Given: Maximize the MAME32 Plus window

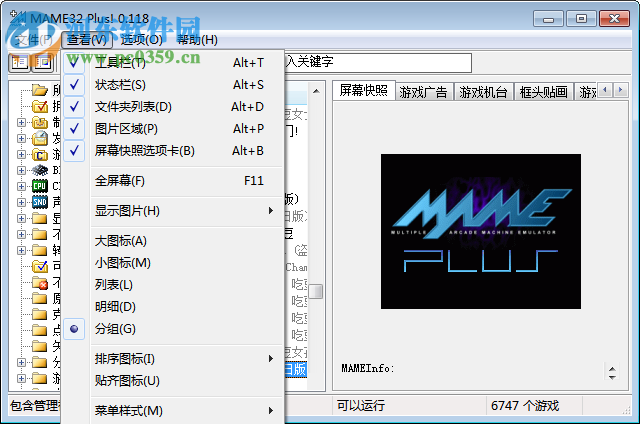Looking at the screenshot, I should tap(581, 19).
